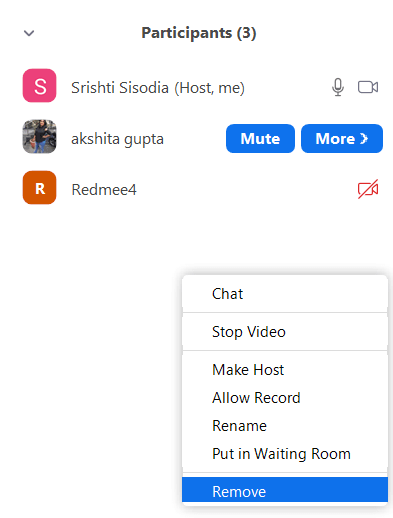Screen dimensions: 393x518
Task: Toggle the host's video camera icon
Action: [x=368, y=87]
